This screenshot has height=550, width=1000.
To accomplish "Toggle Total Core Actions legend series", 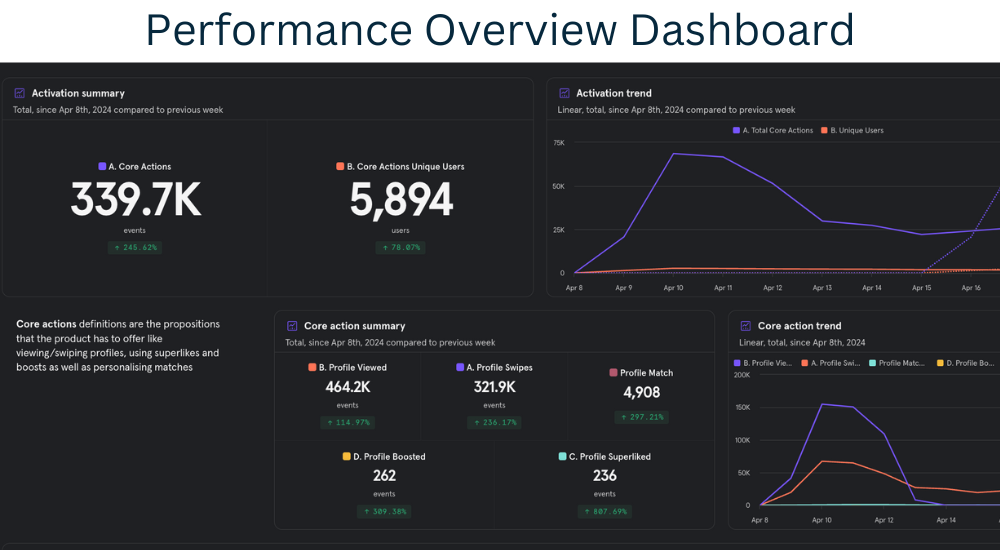I will [772, 130].
